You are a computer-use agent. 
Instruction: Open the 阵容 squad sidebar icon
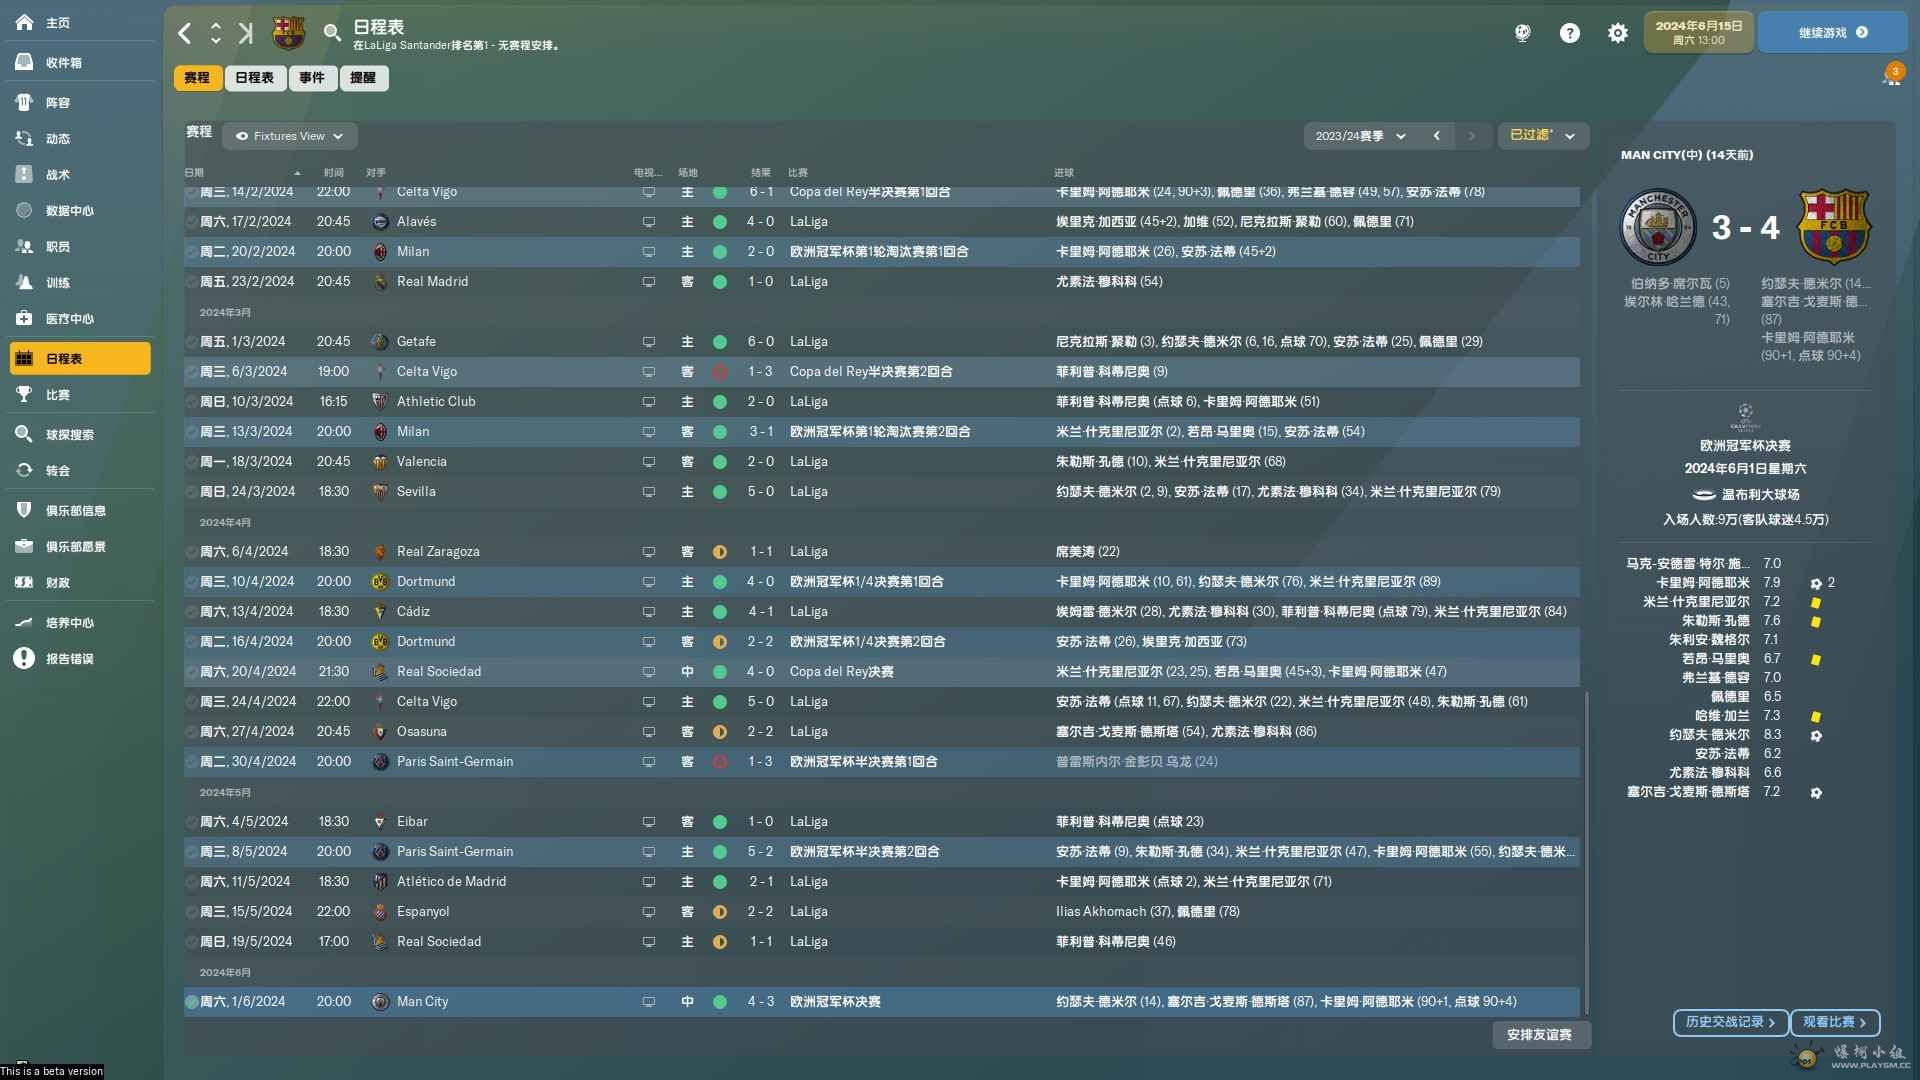25,102
